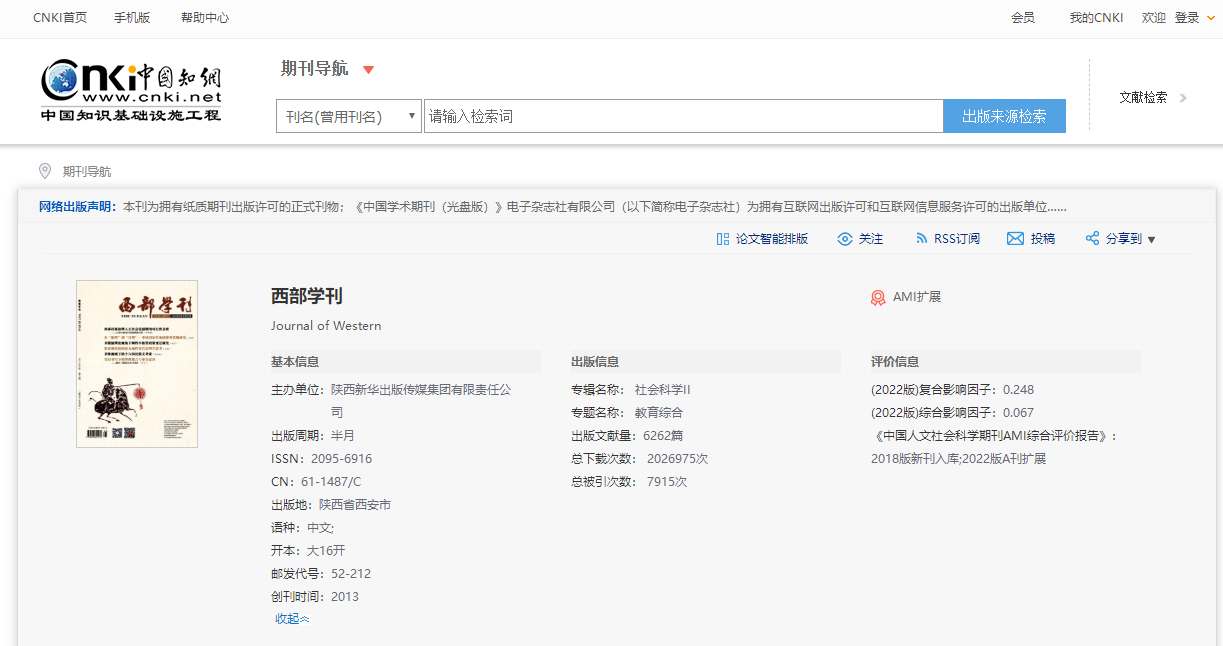Click the 出版信息 section header

595,362
